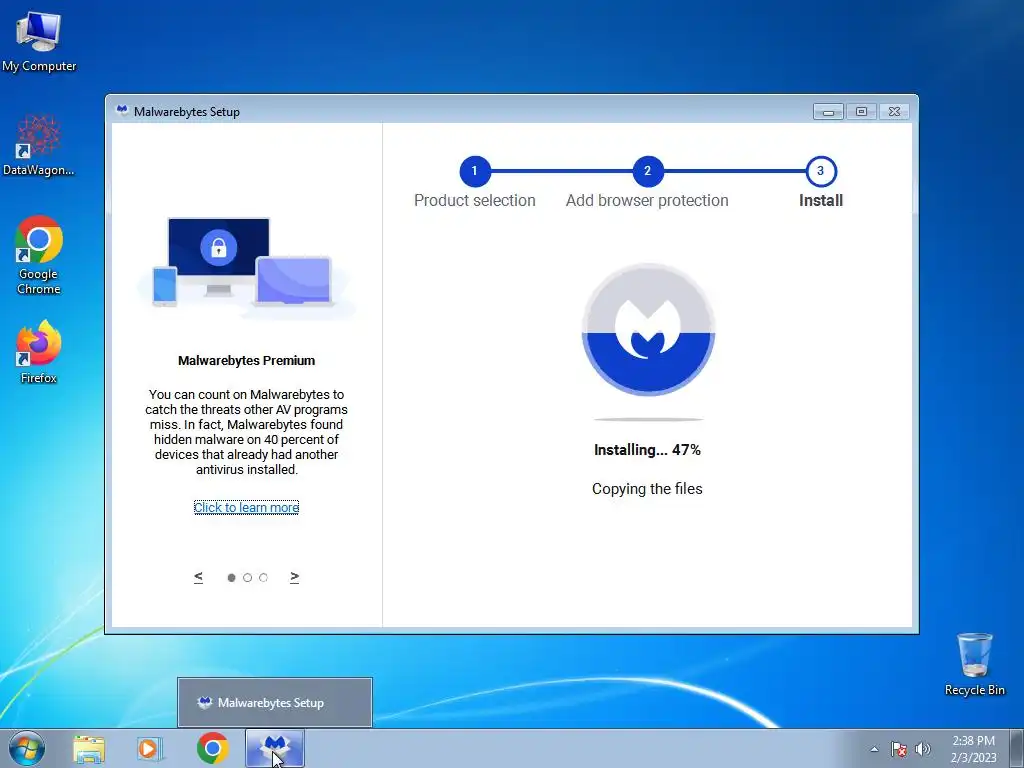Click step 2 Add browser protection circle
1024x768 pixels.
[x=648, y=171]
